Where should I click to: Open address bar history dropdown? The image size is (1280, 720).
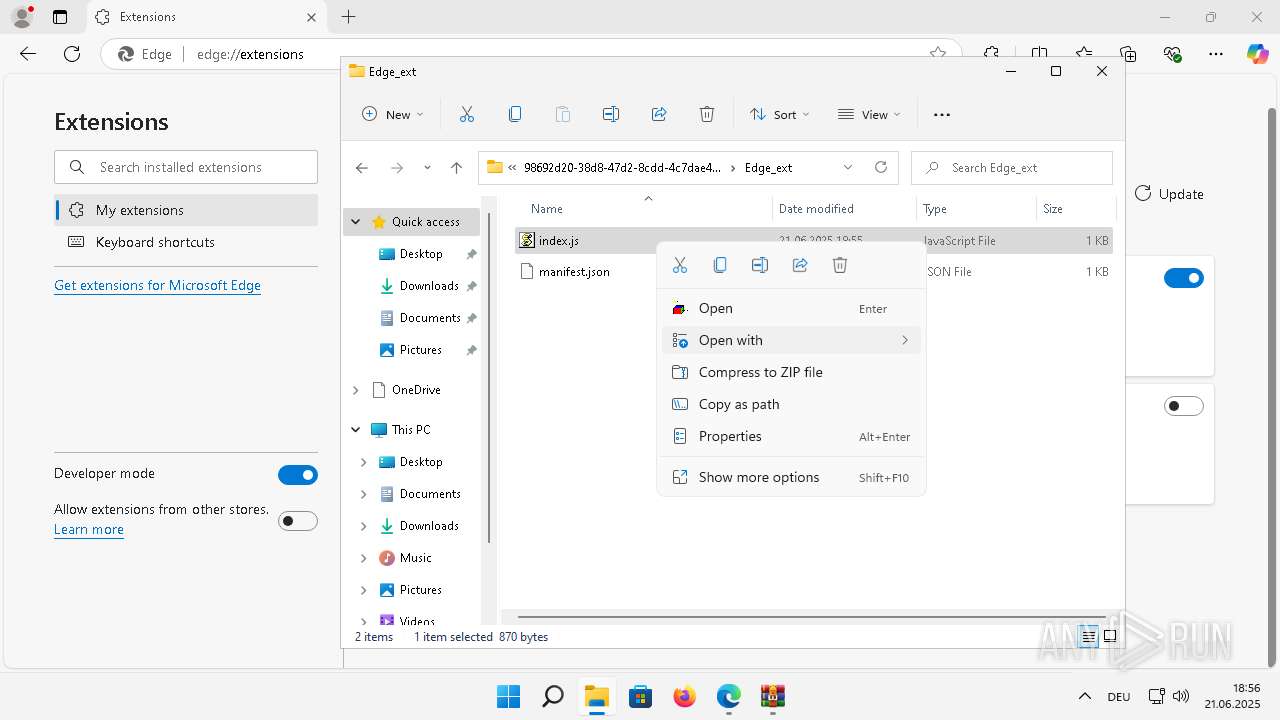(x=848, y=168)
